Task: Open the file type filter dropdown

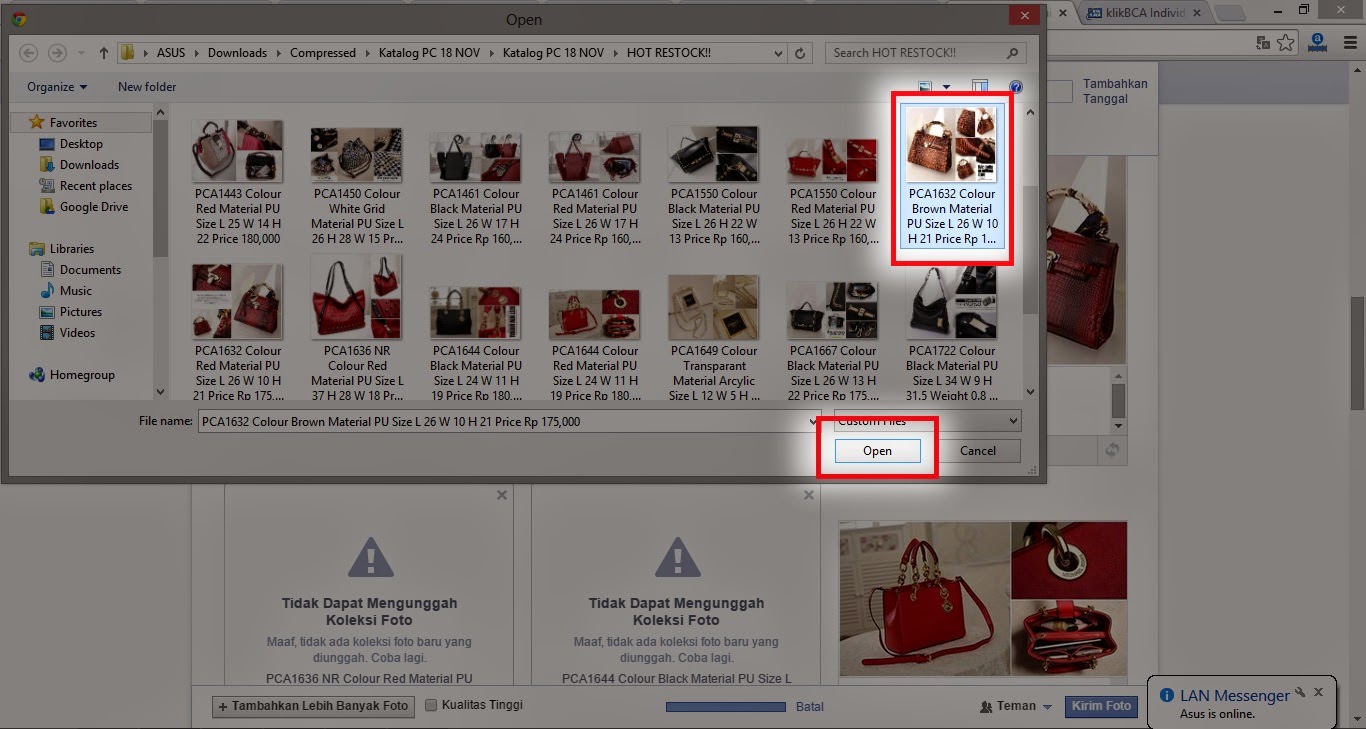Action: (927, 421)
